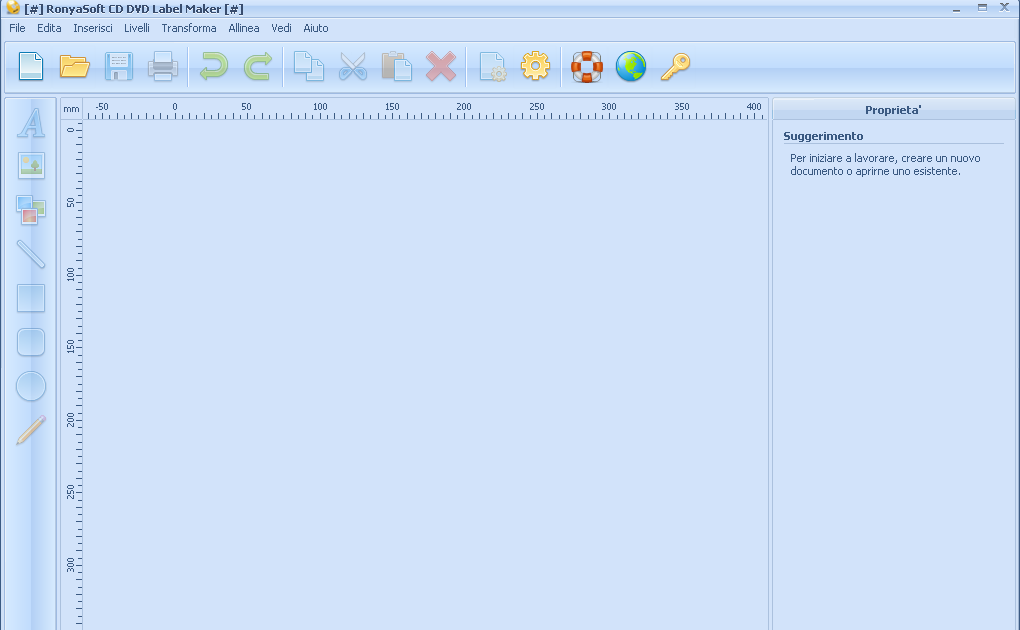Click the Print icon

(163, 66)
